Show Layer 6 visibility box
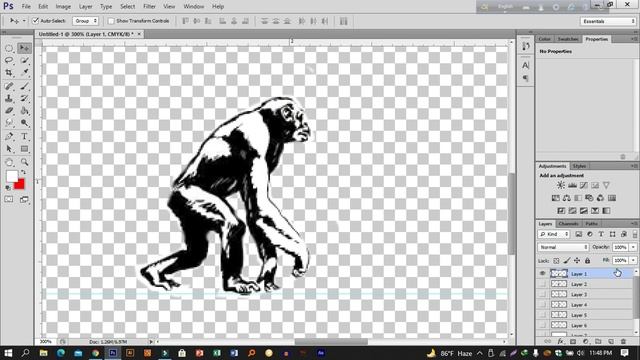640x360 pixels. point(542,325)
